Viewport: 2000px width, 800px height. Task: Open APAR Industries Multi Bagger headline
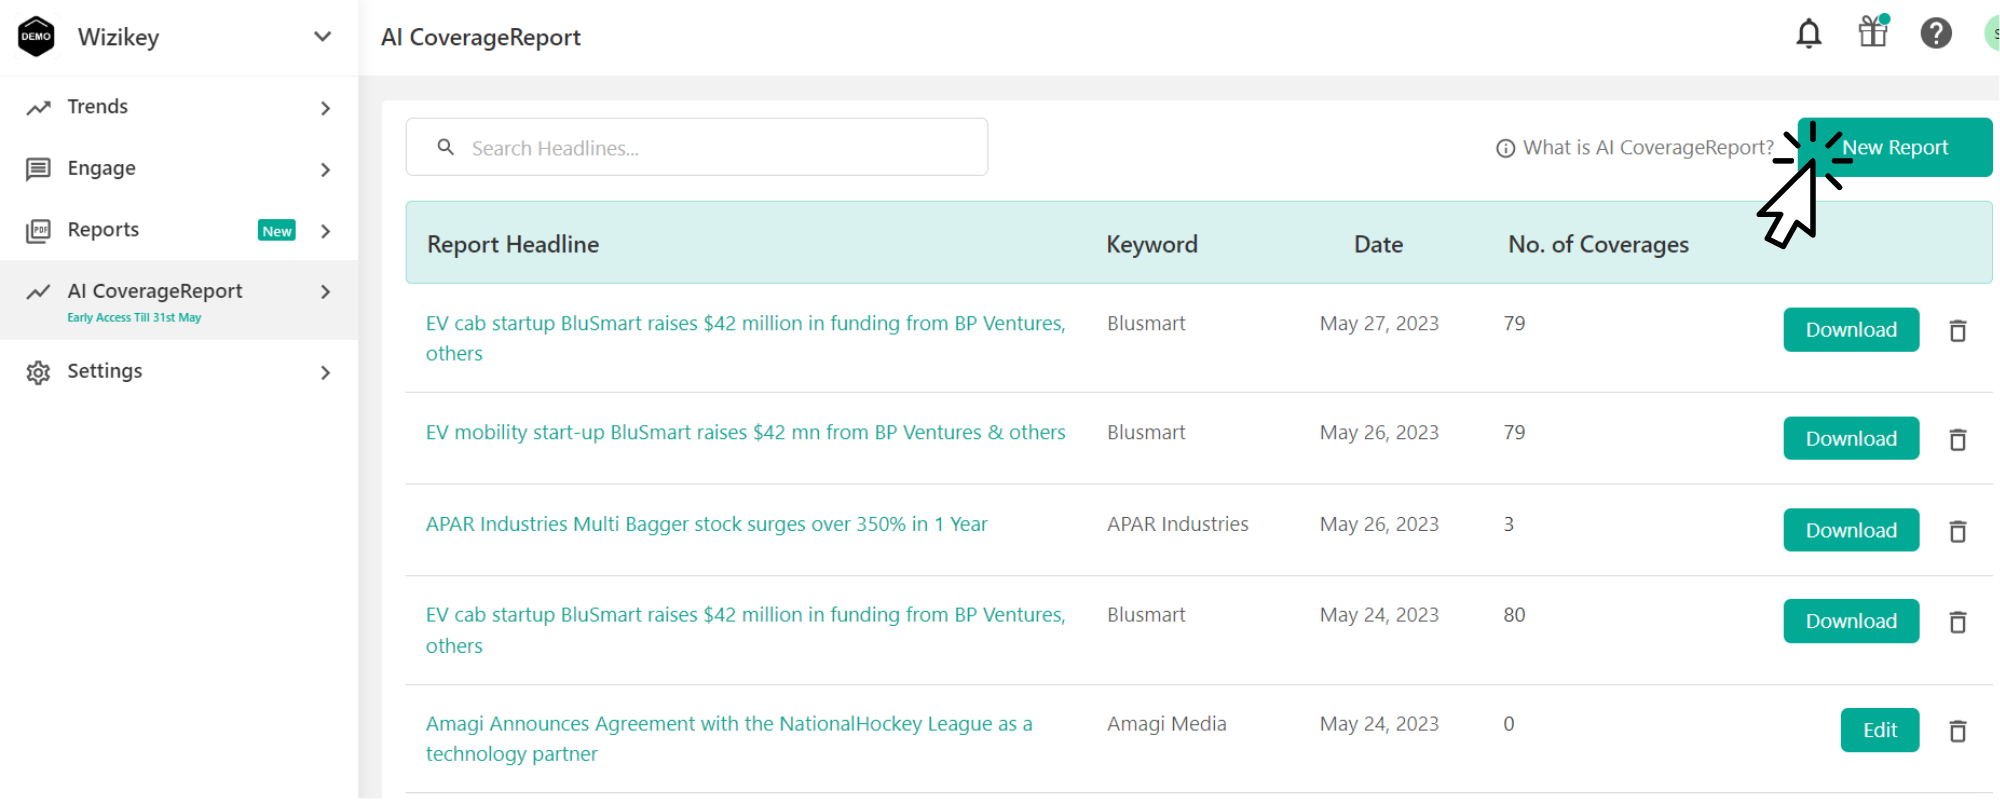pos(706,524)
